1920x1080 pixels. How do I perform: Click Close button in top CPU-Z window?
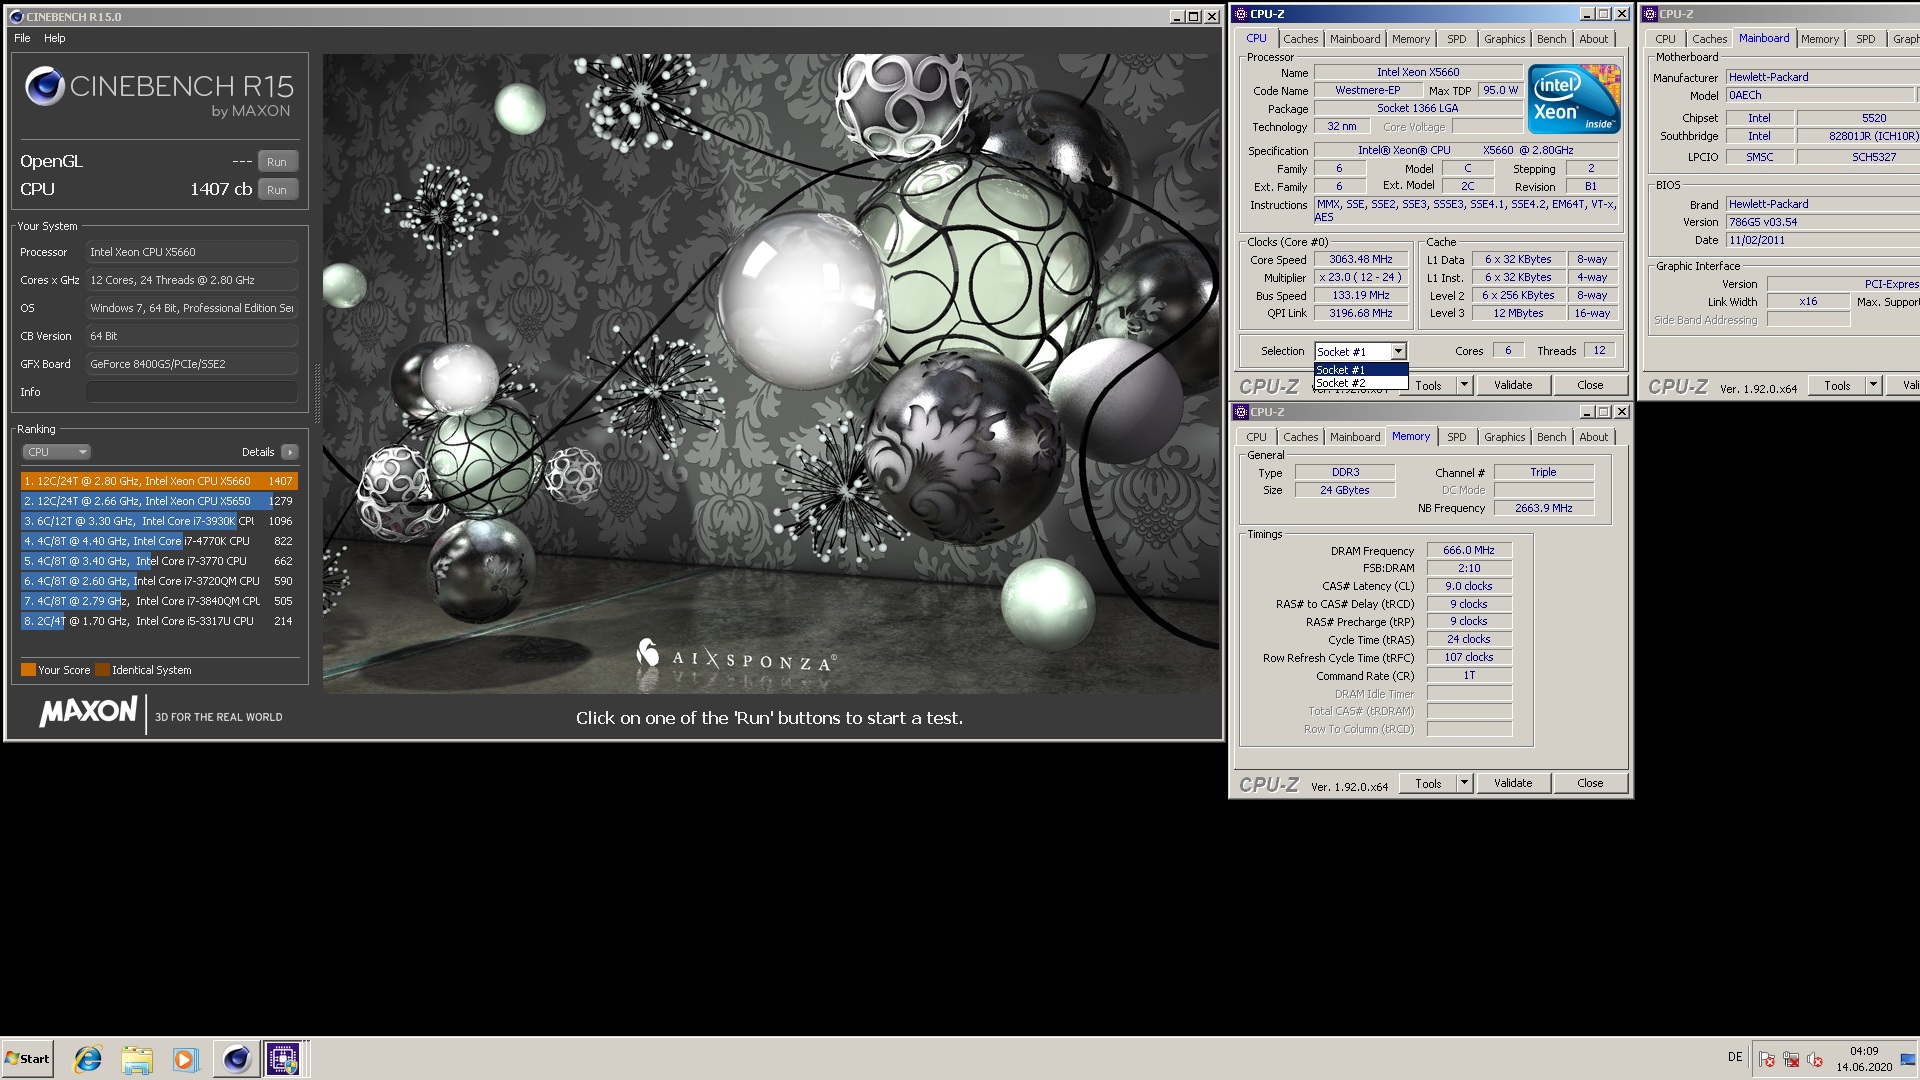pyautogui.click(x=1590, y=385)
